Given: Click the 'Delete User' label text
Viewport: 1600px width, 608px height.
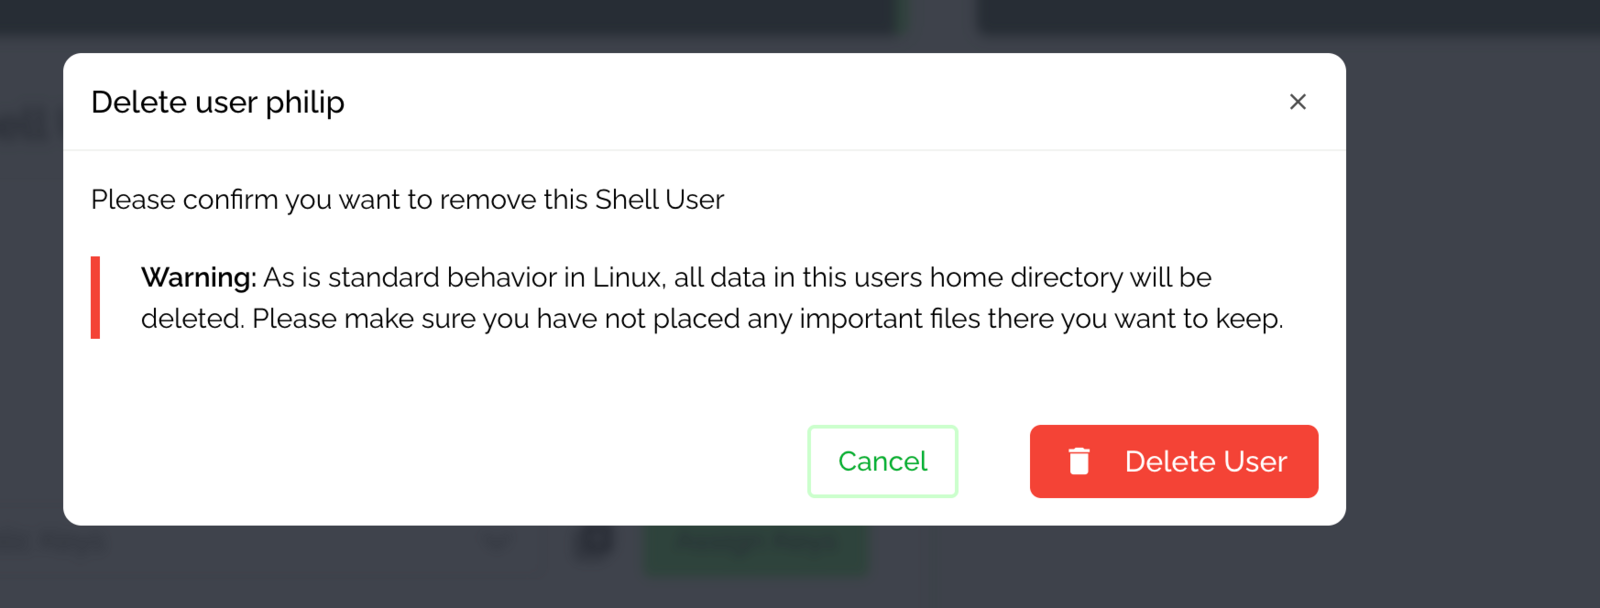Looking at the screenshot, I should pos(1206,461).
